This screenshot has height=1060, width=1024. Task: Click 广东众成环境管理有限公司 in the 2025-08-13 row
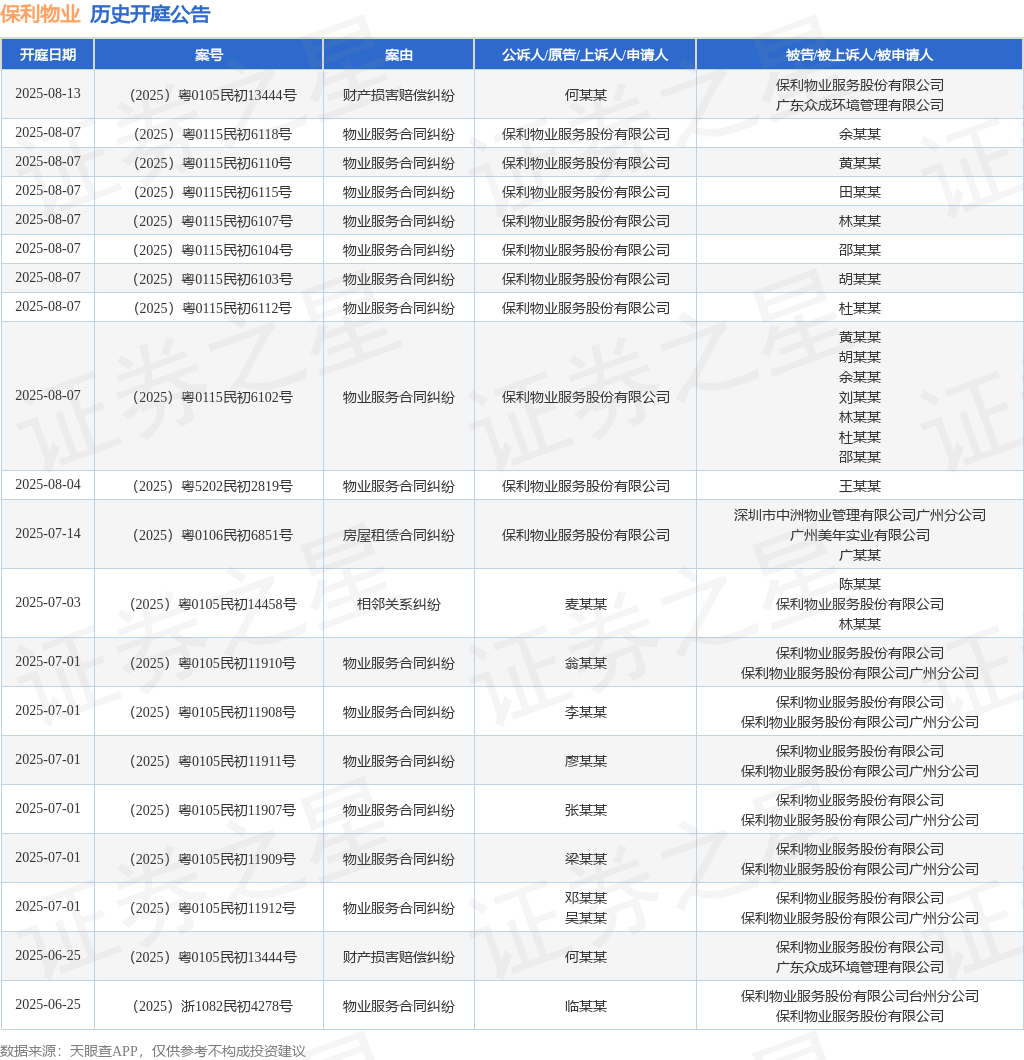pyautogui.click(x=860, y=105)
